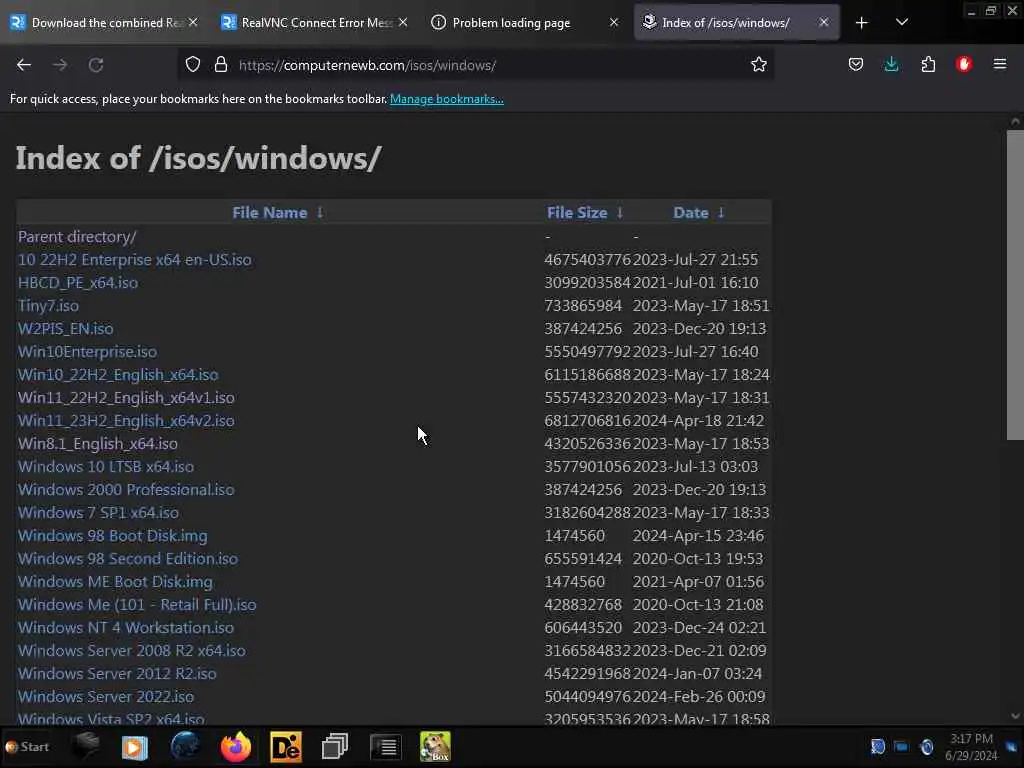
Task: Switch to 'Problem loading page' tab
Action: pyautogui.click(x=524, y=22)
